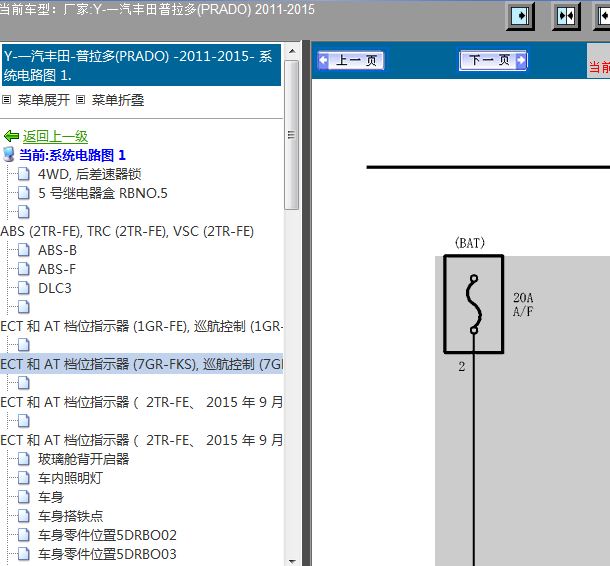The width and height of the screenshot is (610, 566).
Task: Click page icon beside 车身零件位置5DRBO03
Action: pyautogui.click(x=24, y=555)
